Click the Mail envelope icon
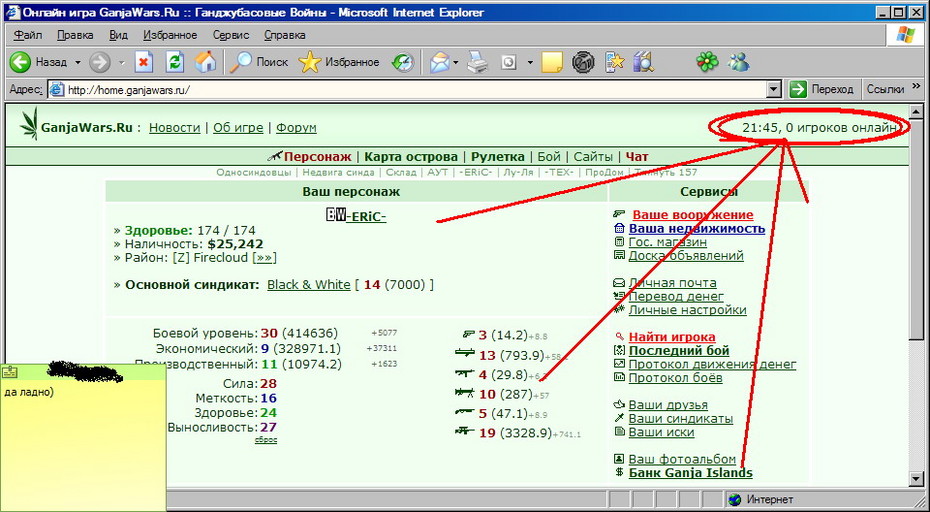 click(x=439, y=62)
